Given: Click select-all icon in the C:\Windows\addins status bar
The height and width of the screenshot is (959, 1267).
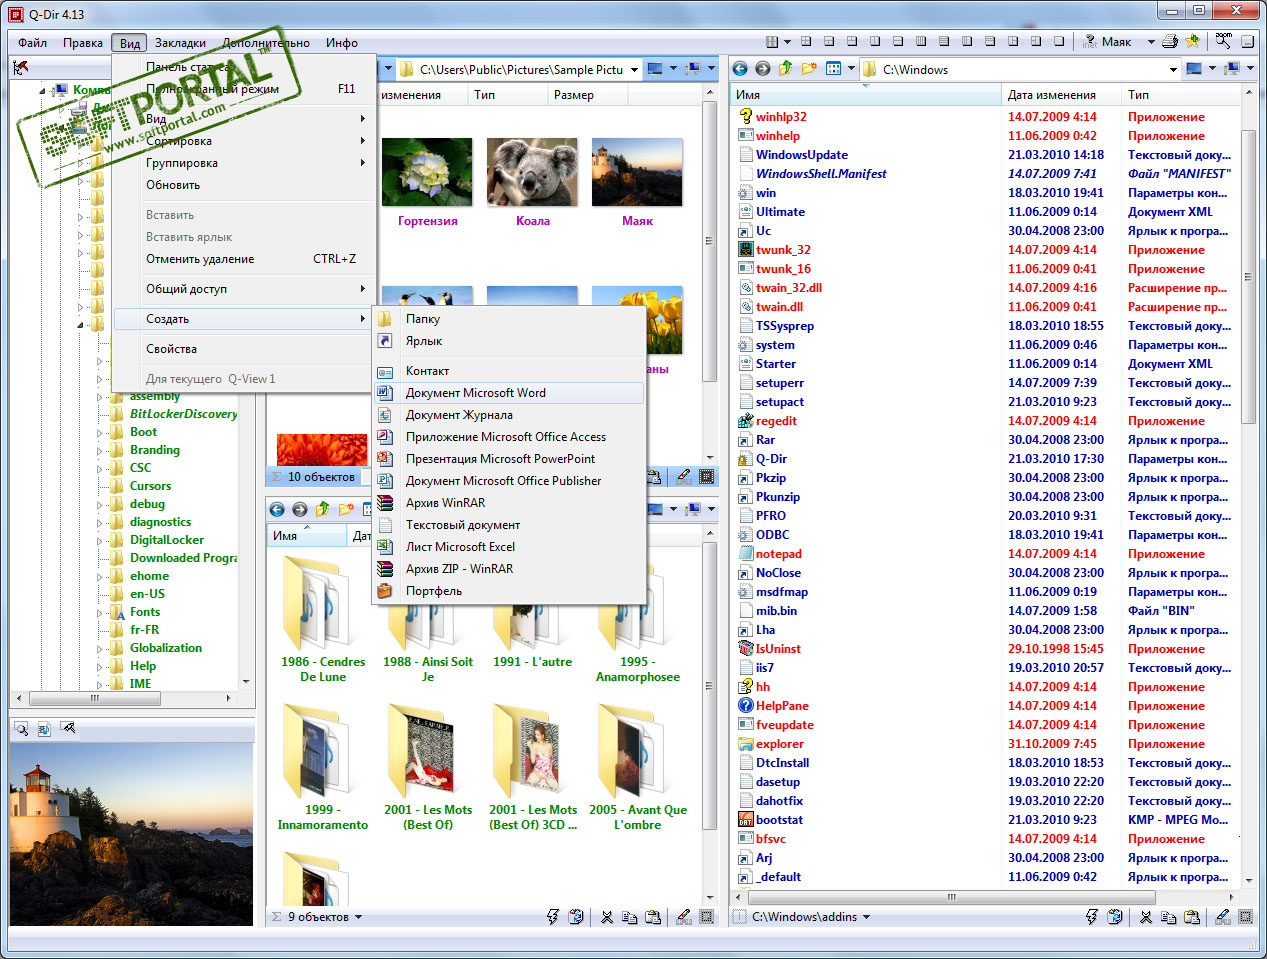Looking at the screenshot, I should (x=1246, y=916).
